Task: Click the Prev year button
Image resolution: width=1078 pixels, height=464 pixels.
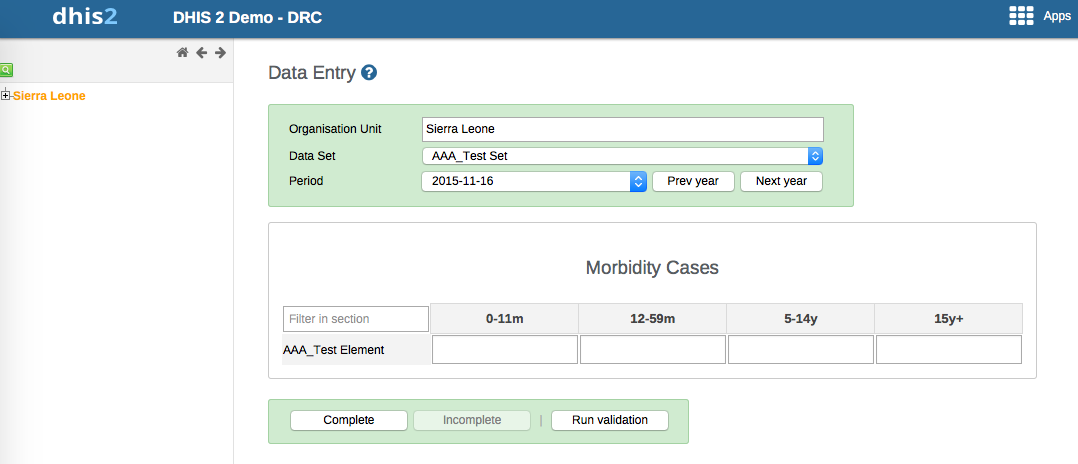Action: [693, 181]
